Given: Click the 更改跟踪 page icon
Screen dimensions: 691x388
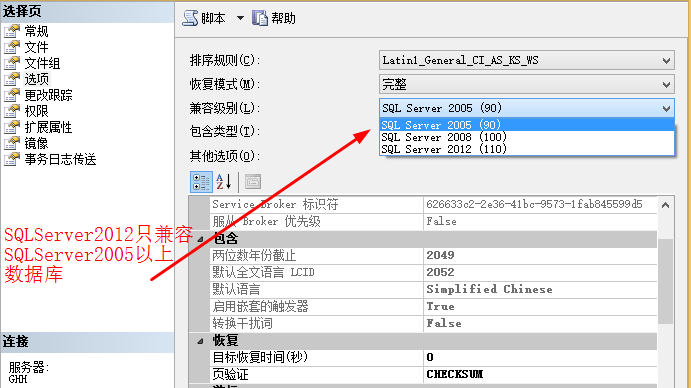Looking at the screenshot, I should (x=12, y=95).
